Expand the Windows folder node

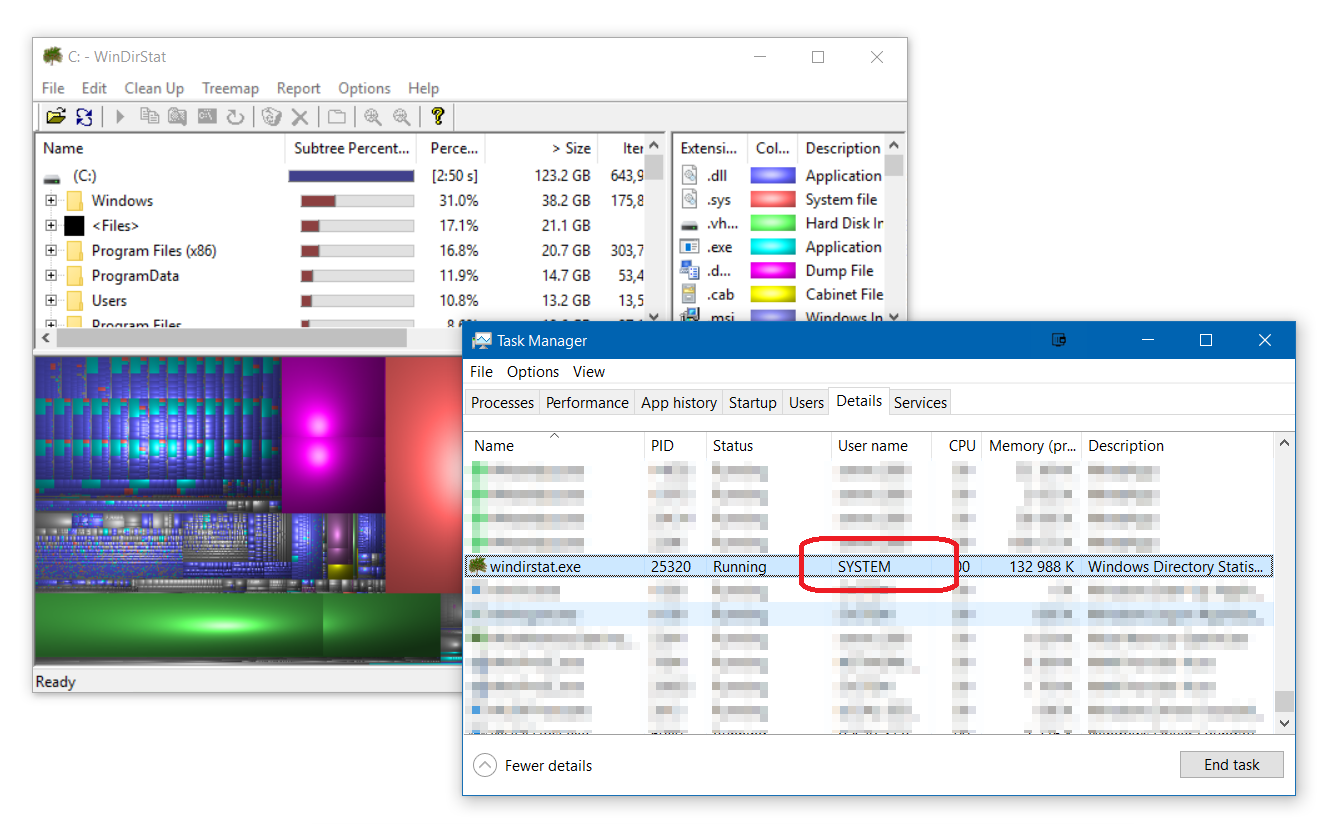tap(50, 201)
